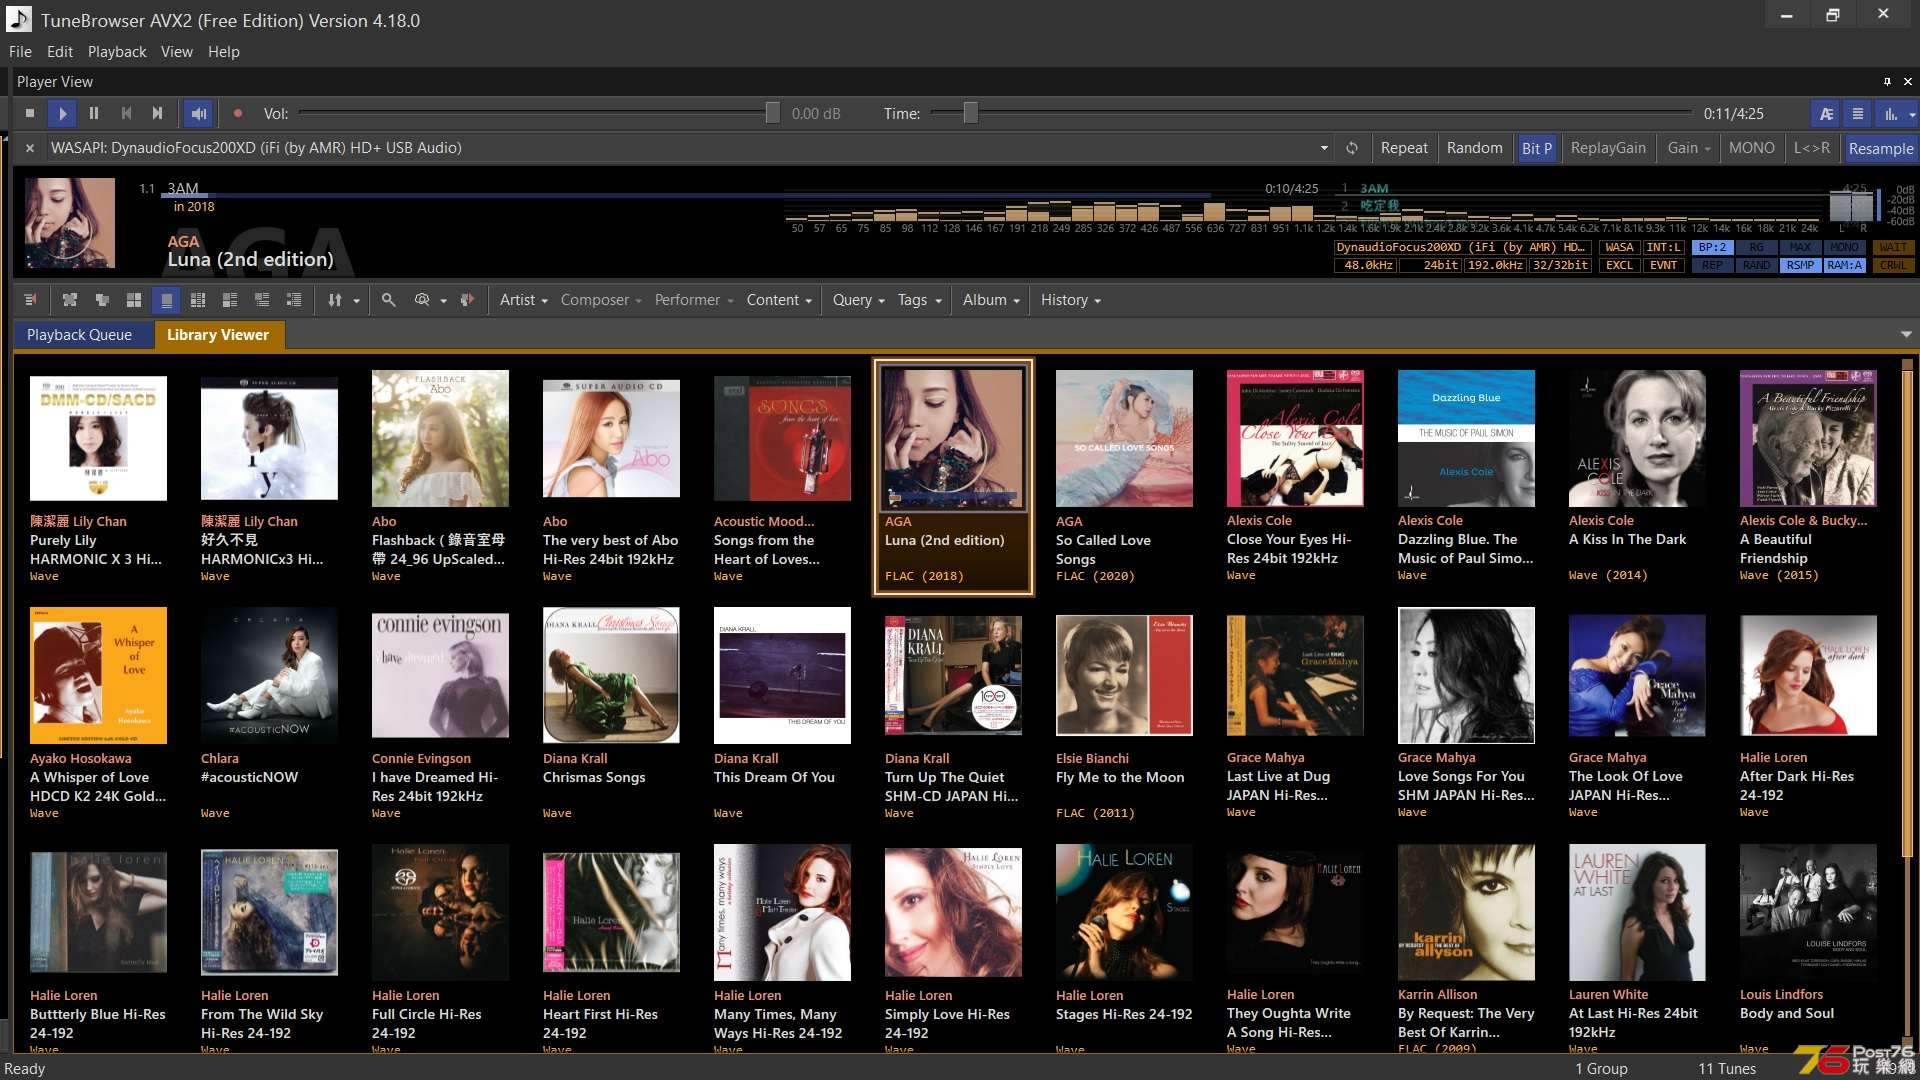Toggle the mute speaker icon
The image size is (1920, 1080).
click(x=198, y=114)
